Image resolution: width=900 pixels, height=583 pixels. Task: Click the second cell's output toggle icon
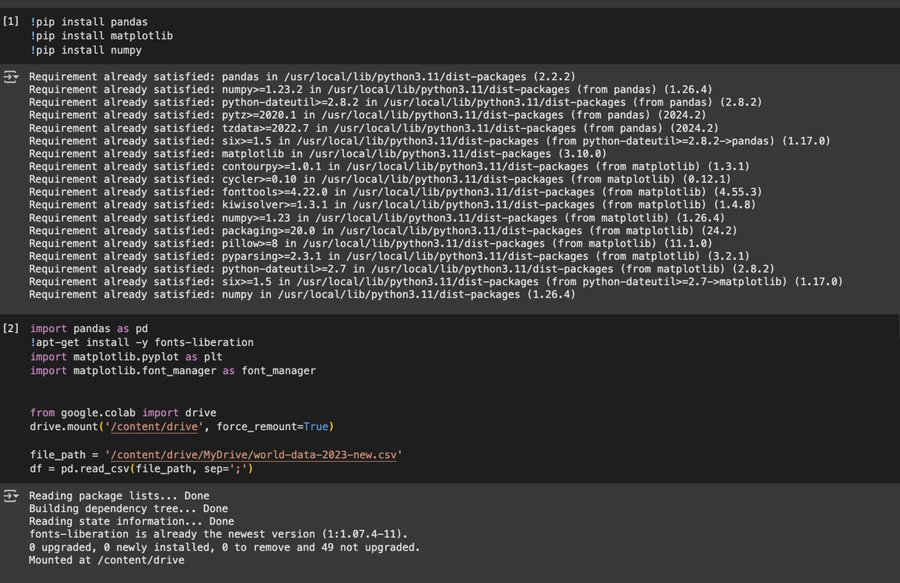[x=10, y=496]
